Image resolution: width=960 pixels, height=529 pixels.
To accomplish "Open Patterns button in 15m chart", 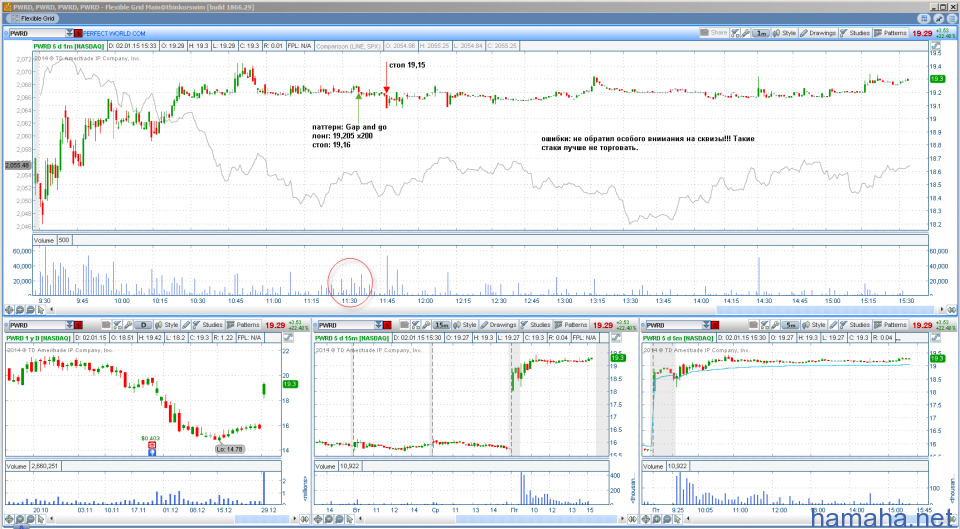I will (571, 325).
